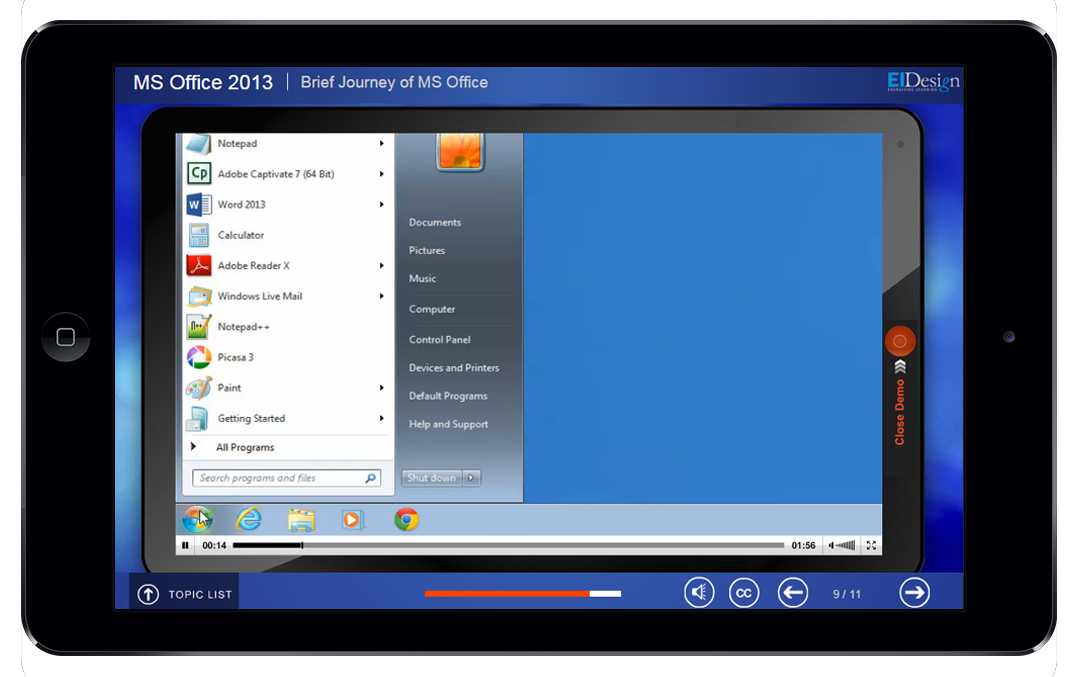The height and width of the screenshot is (677, 1078).
Task: Open Default Programs
Action: [448, 396]
